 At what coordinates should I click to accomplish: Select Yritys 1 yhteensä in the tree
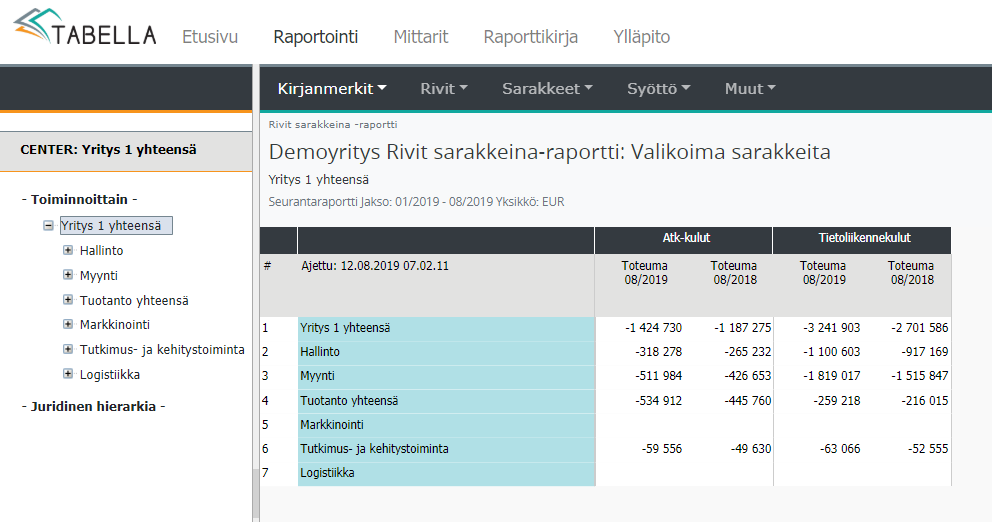click(x=116, y=226)
